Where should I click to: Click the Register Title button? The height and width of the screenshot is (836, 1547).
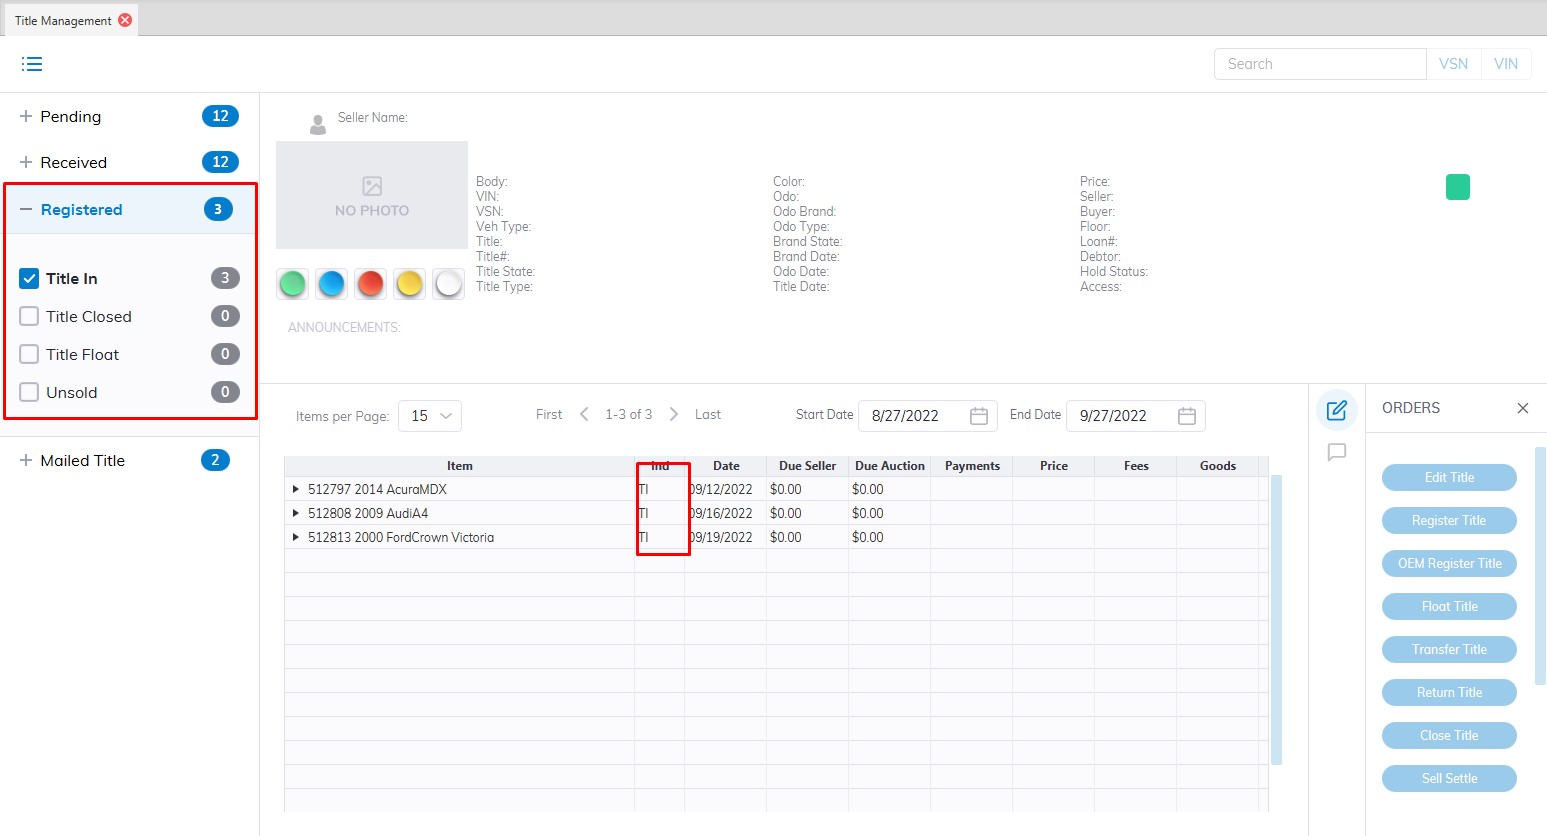1448,521
